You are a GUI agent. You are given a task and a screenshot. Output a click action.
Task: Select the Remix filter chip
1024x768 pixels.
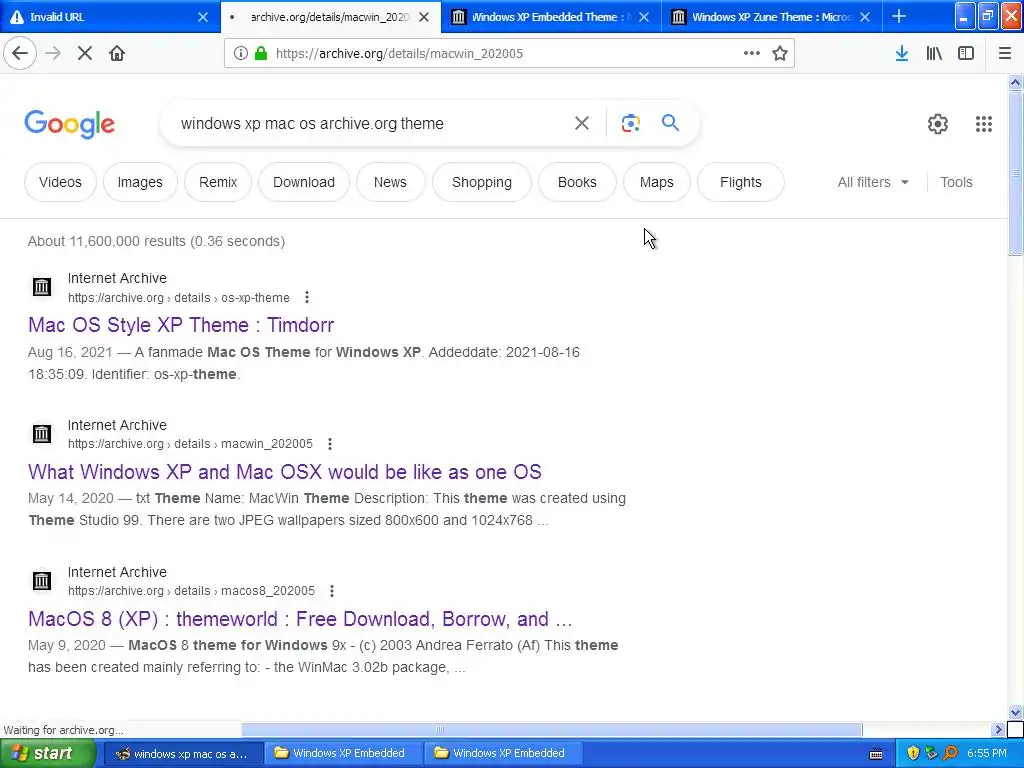pyautogui.click(x=218, y=182)
